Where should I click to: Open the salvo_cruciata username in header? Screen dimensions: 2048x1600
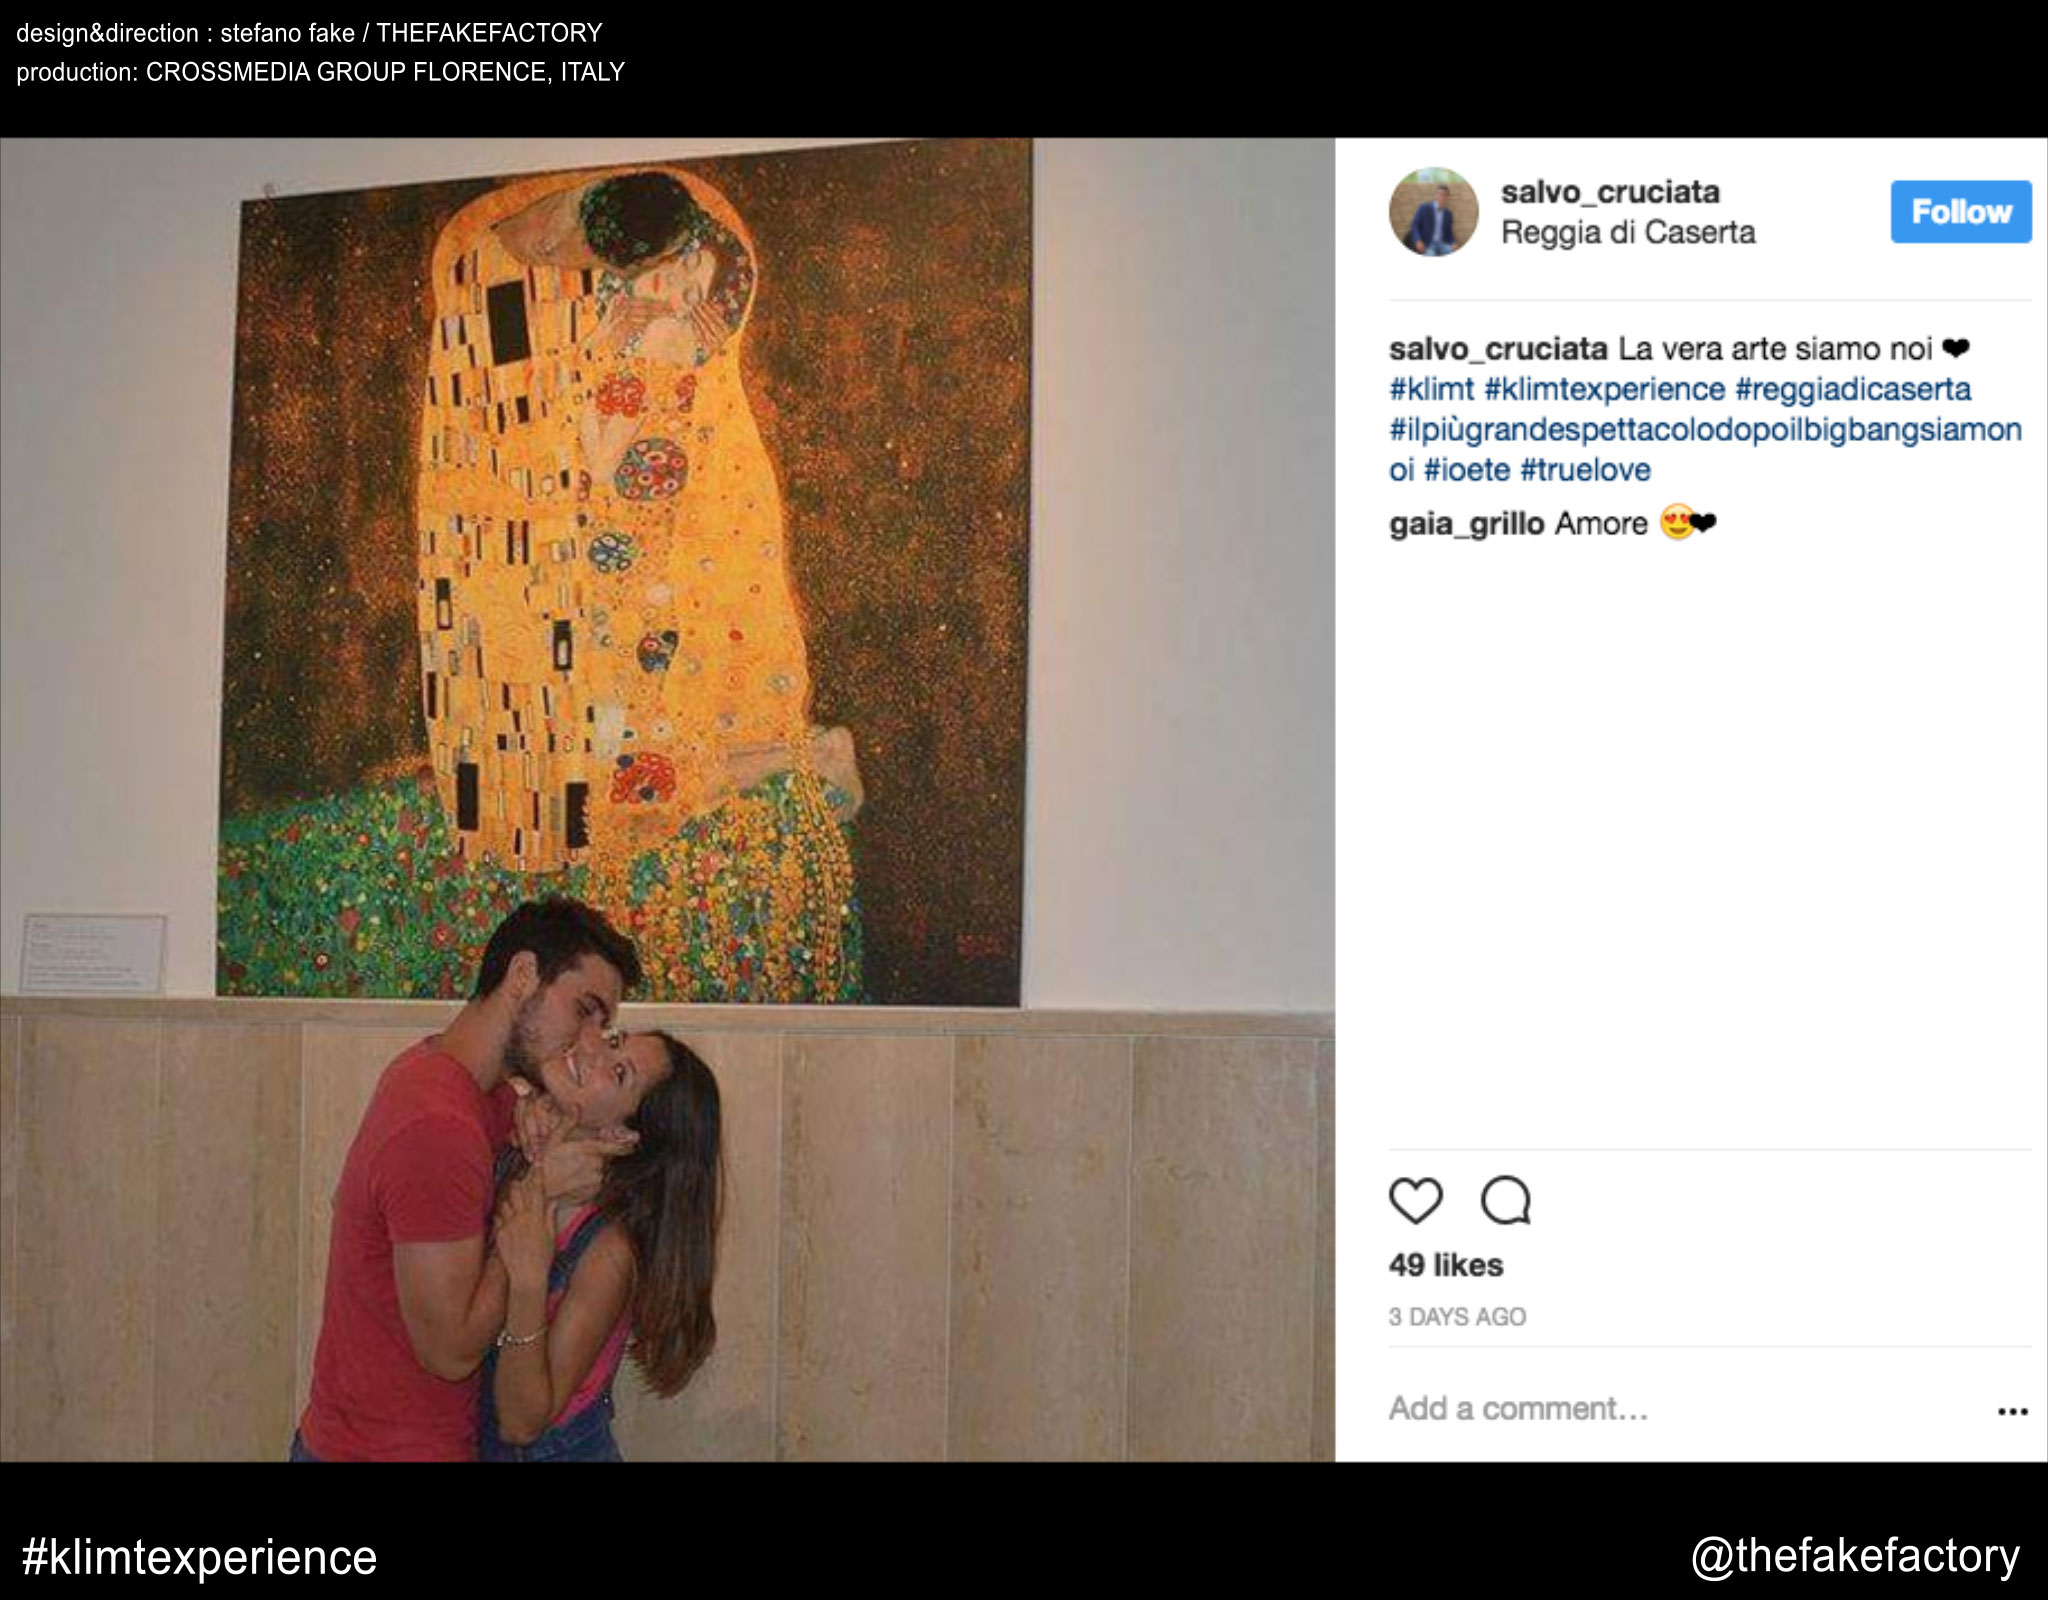[1610, 192]
